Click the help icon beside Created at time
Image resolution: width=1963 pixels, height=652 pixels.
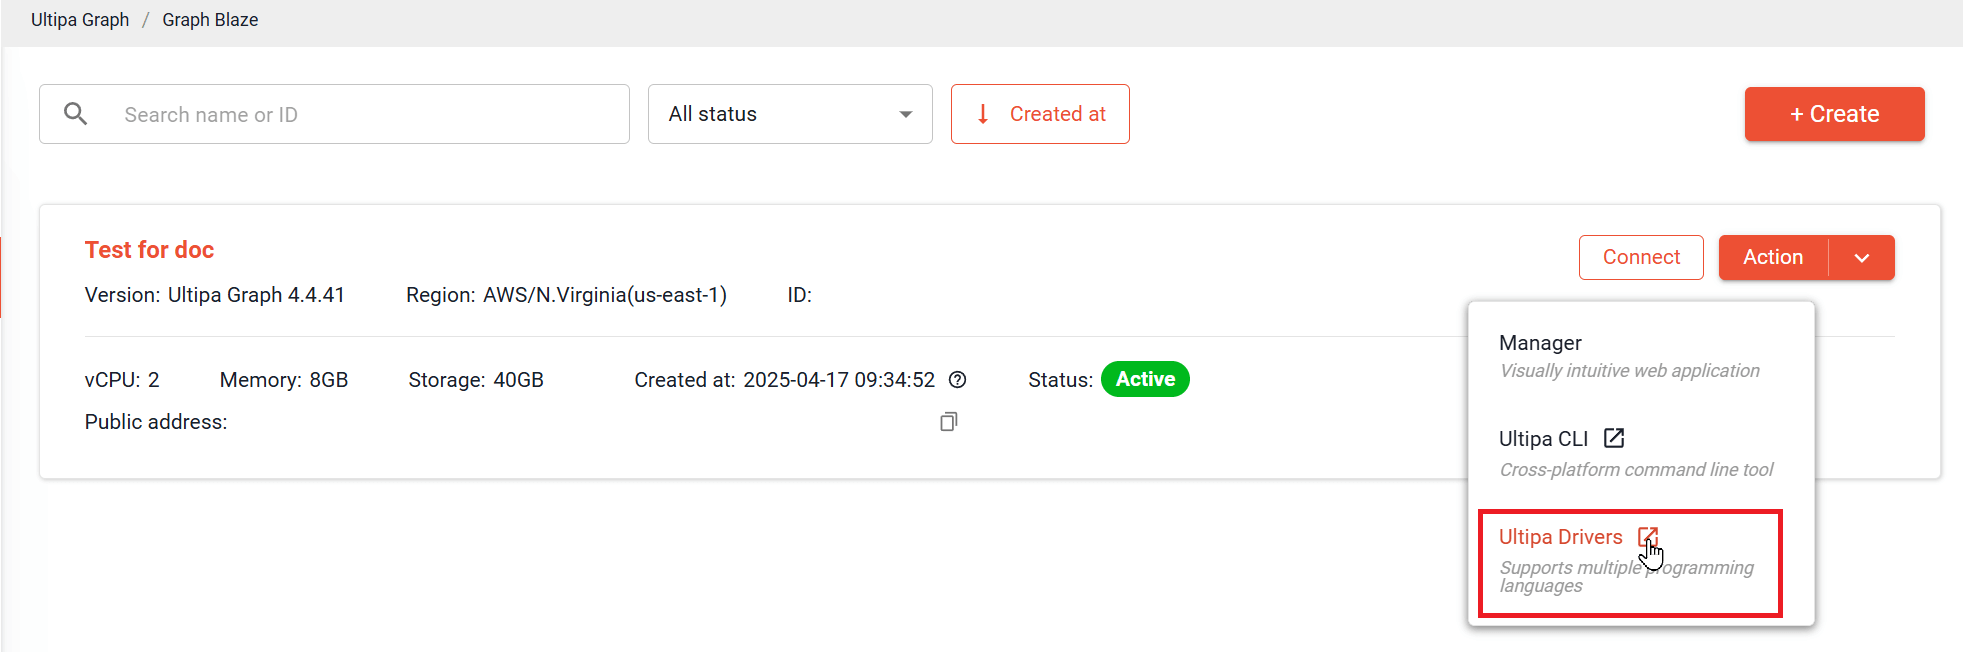coord(957,380)
